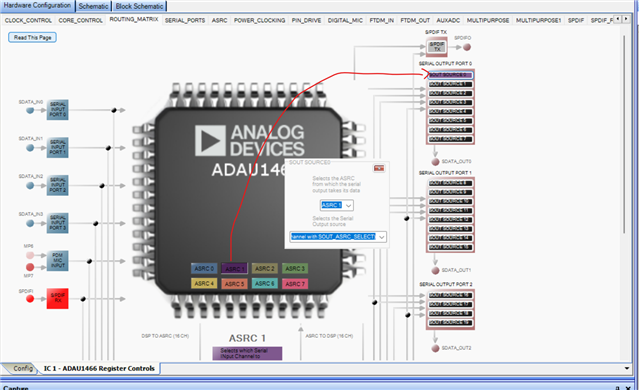Open the ASRC register tab

point(219,20)
